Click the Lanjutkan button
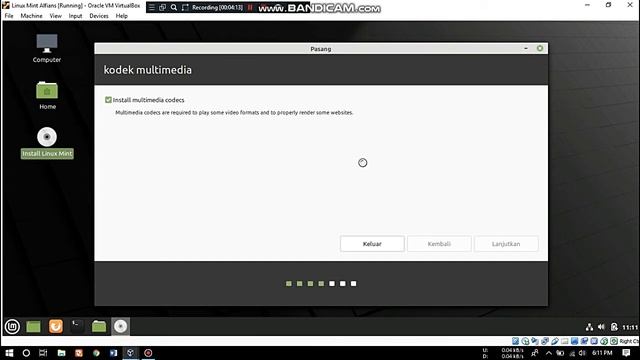The width and height of the screenshot is (640, 360). click(x=506, y=244)
